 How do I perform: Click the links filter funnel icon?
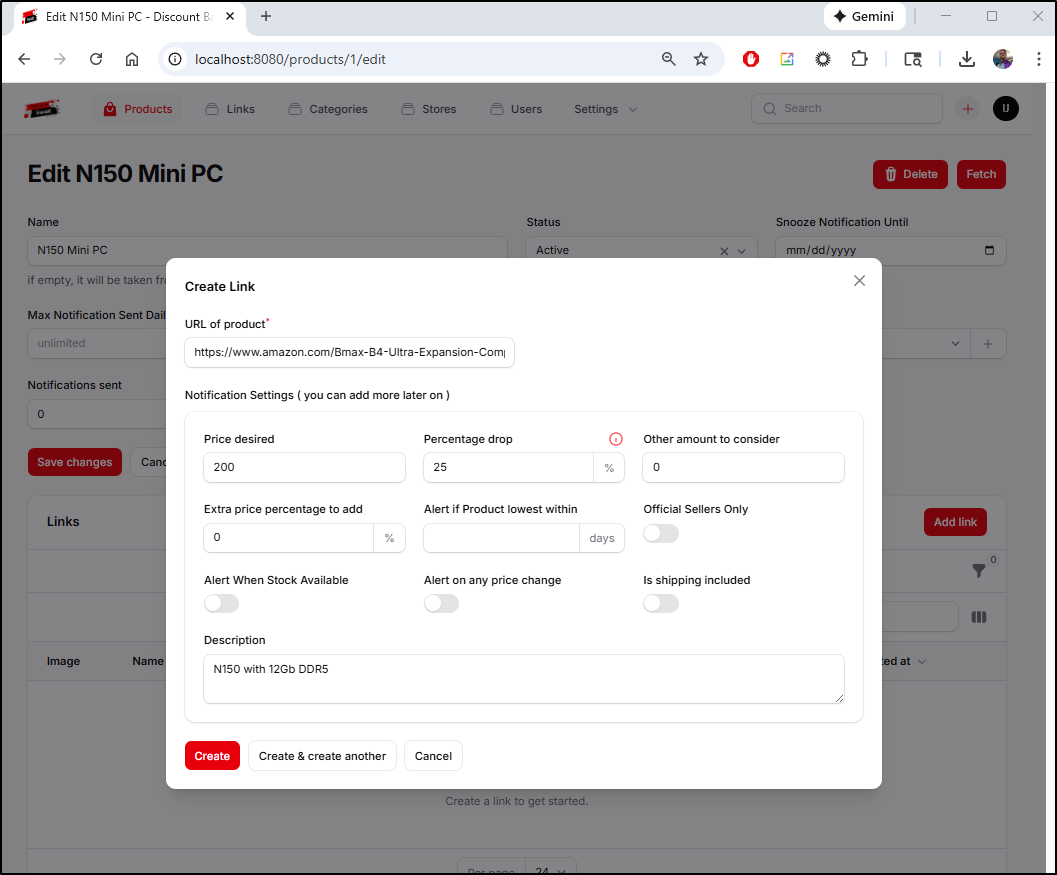pos(979,570)
